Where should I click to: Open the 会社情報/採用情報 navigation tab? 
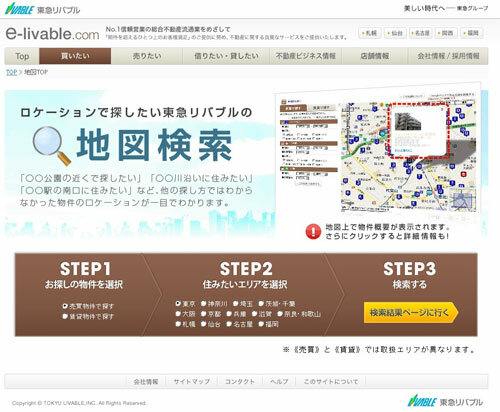coord(448,56)
